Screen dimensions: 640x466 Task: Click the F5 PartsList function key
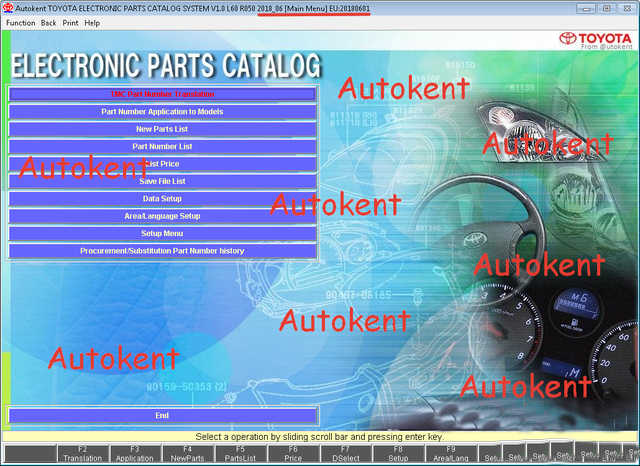click(240, 454)
